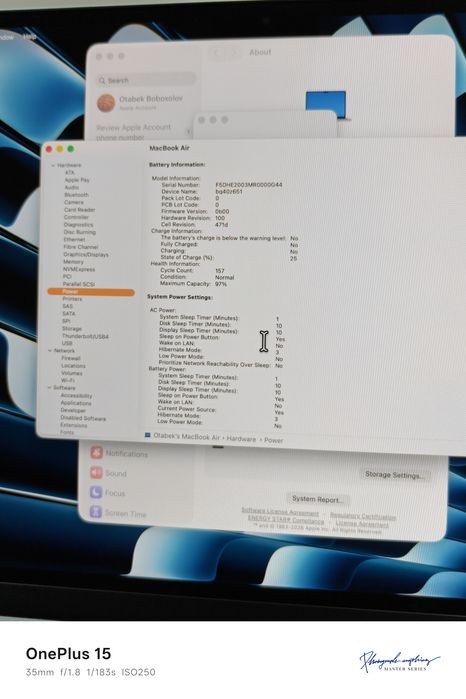Click the Storage Settings... button
The image size is (466, 699).
[394, 475]
